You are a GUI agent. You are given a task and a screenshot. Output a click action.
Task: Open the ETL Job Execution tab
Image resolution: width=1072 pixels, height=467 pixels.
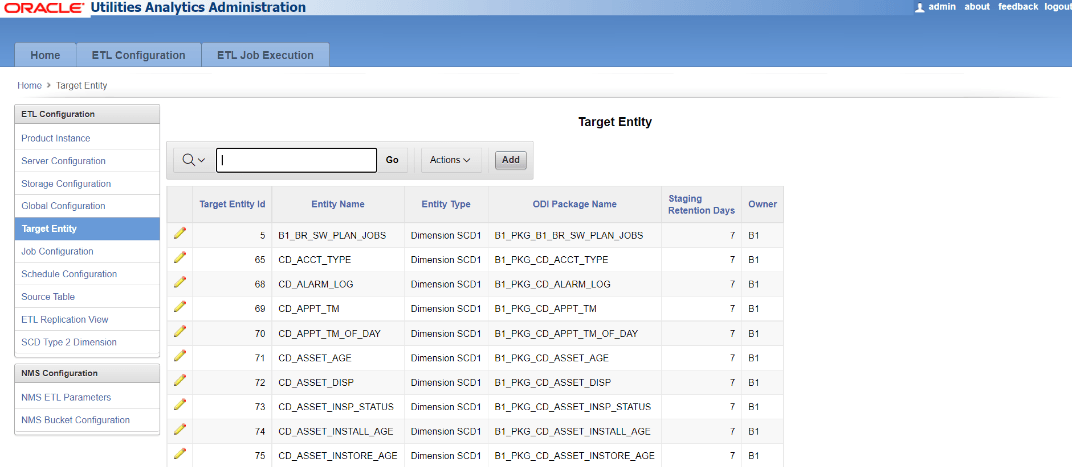point(265,55)
